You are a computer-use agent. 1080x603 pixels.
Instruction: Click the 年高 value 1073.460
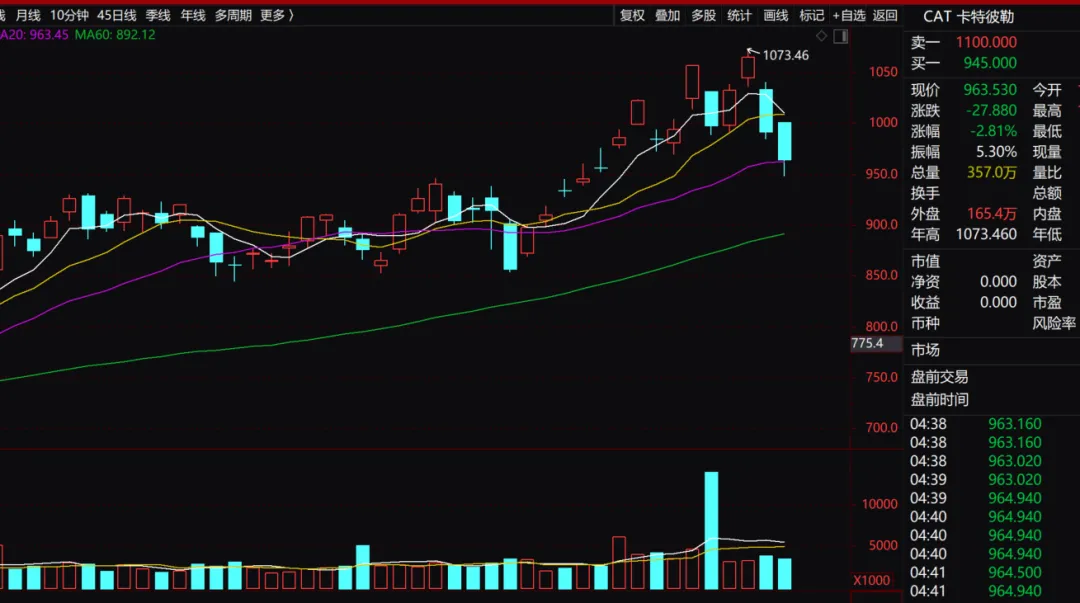[x=986, y=234]
